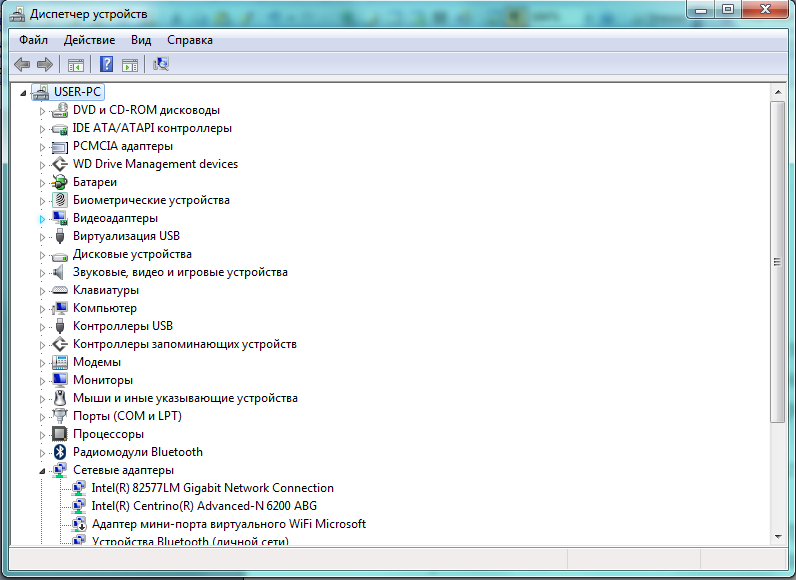Click the blue Help question mark icon
The height and width of the screenshot is (580, 796).
click(106, 65)
